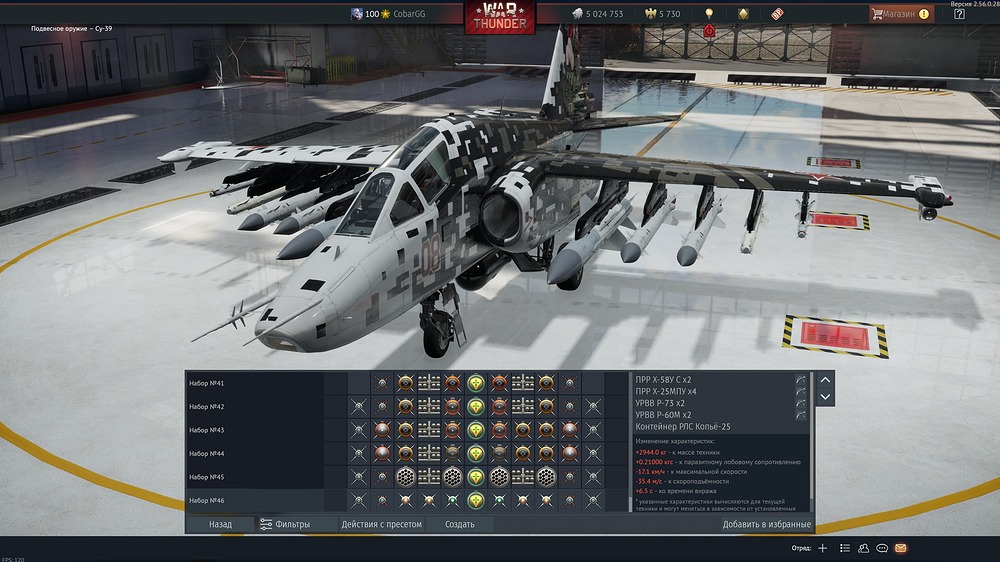
Task: Click the text Контейнер РЛС Копьё-25
Action: (x=682, y=427)
